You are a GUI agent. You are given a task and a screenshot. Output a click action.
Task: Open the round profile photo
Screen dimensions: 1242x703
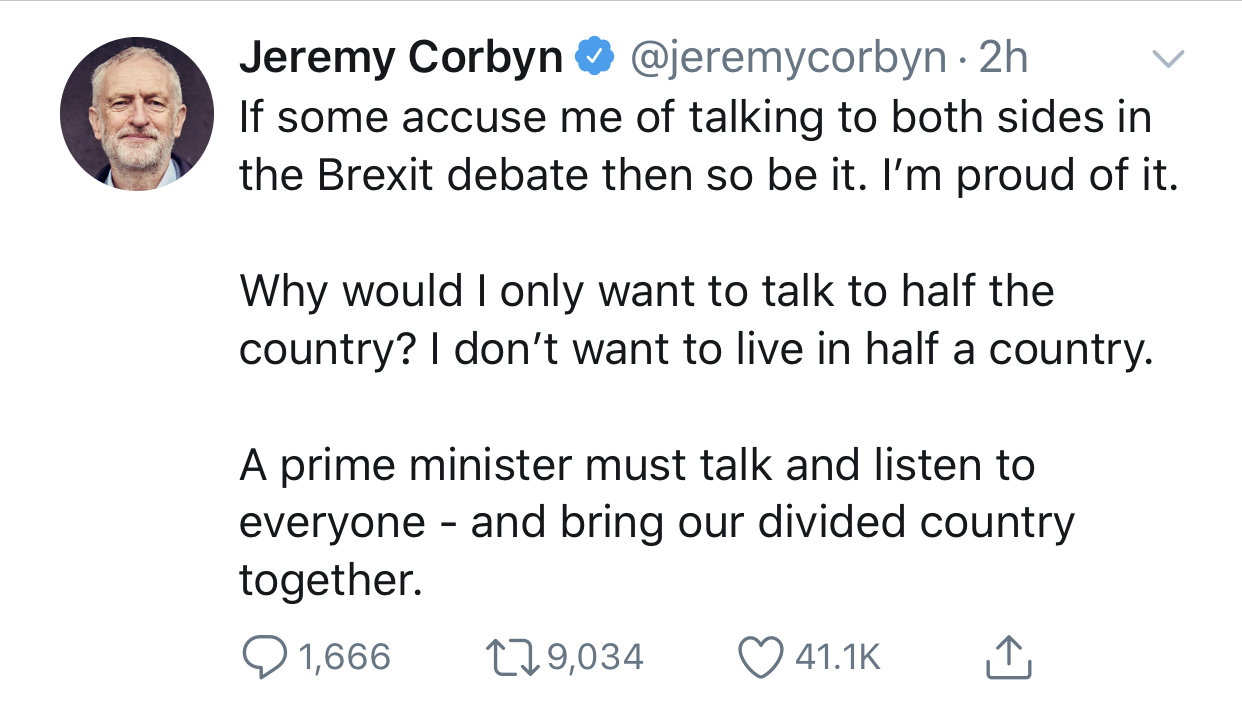click(x=137, y=114)
